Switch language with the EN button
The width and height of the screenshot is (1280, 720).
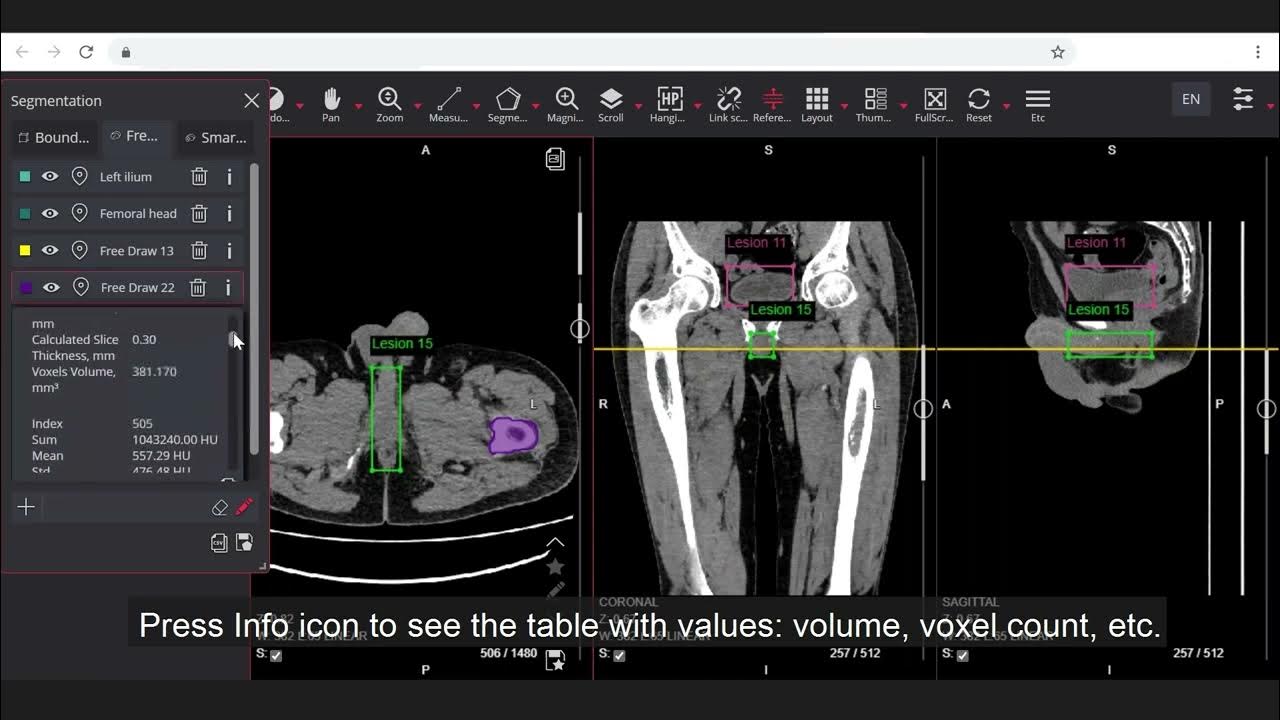point(1191,99)
